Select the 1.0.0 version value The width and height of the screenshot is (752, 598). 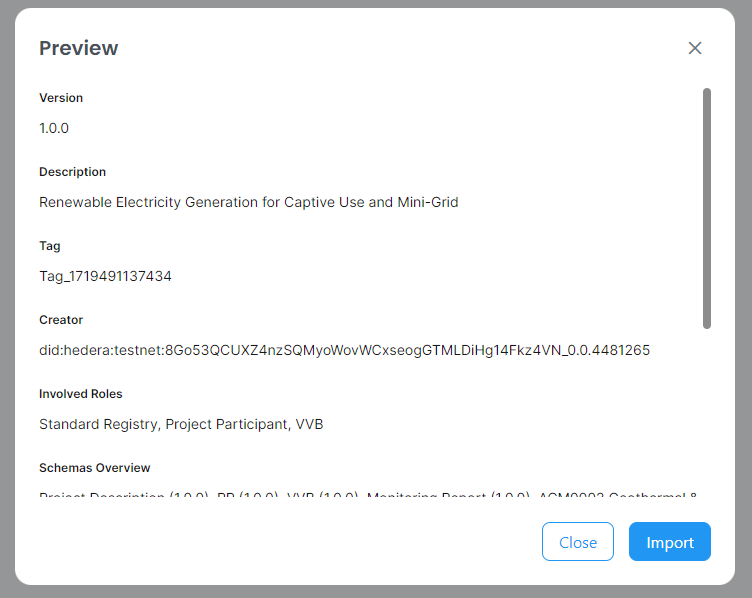click(54, 128)
